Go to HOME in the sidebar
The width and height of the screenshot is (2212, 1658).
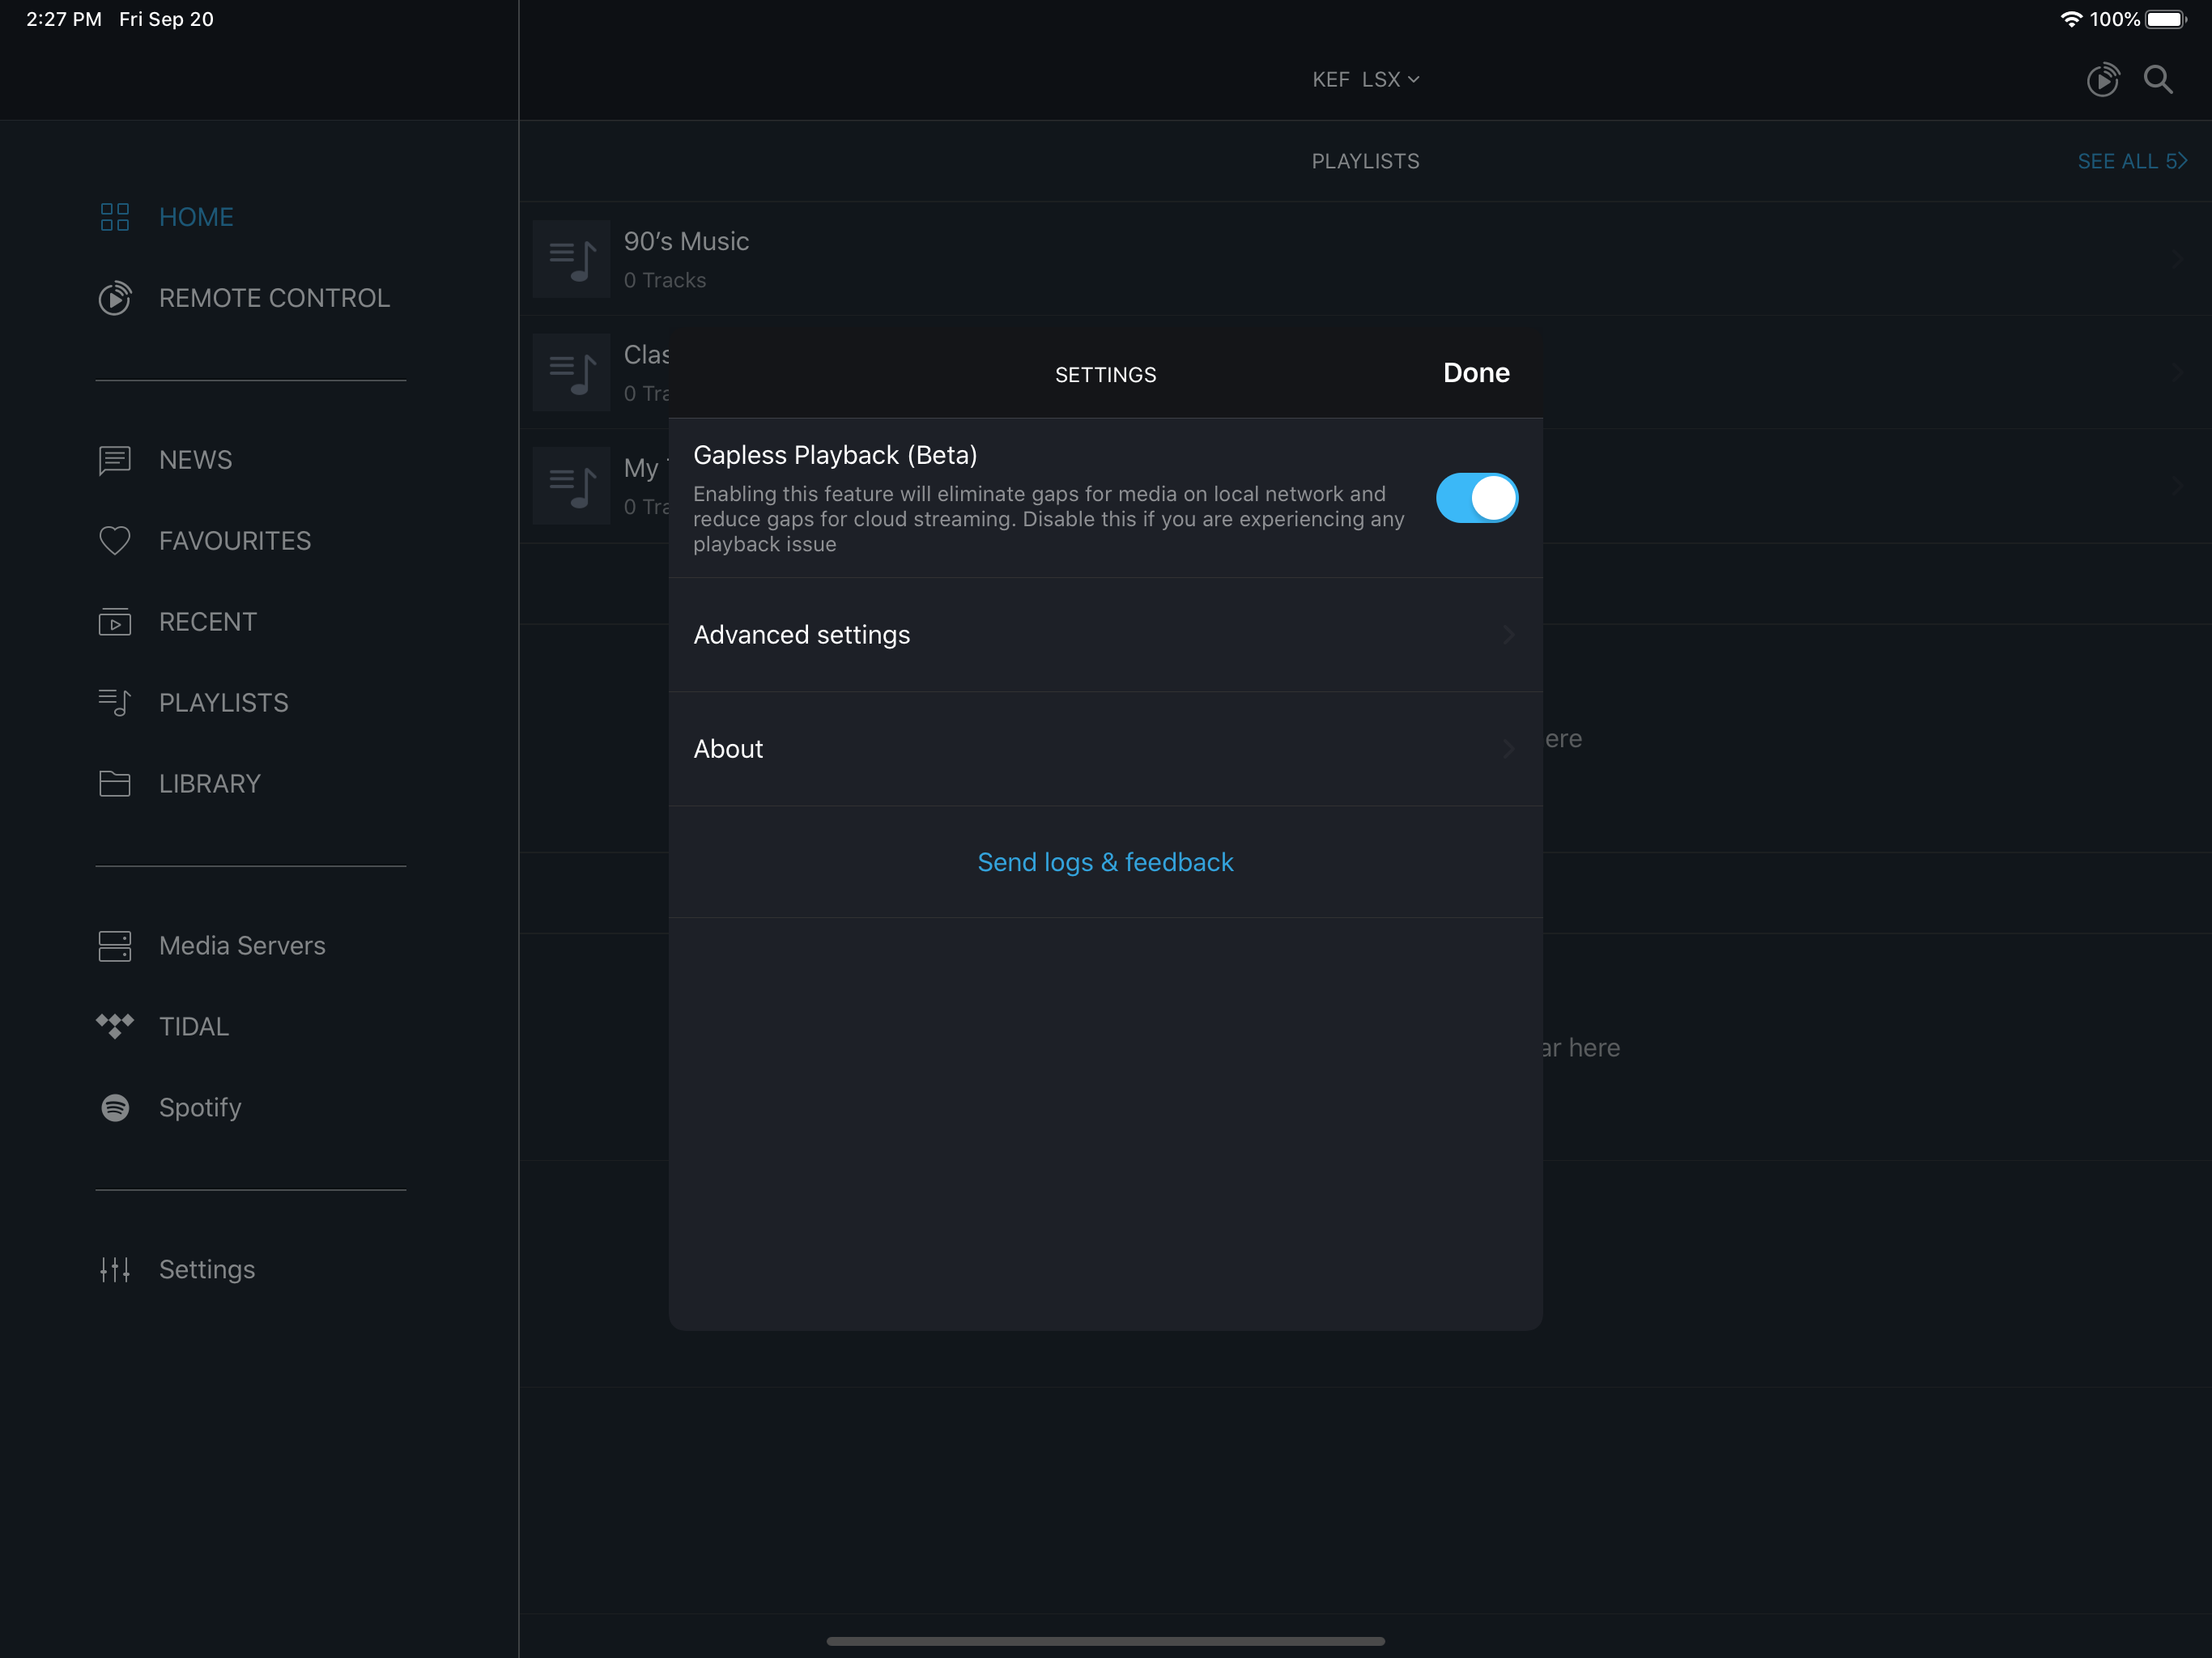click(196, 217)
